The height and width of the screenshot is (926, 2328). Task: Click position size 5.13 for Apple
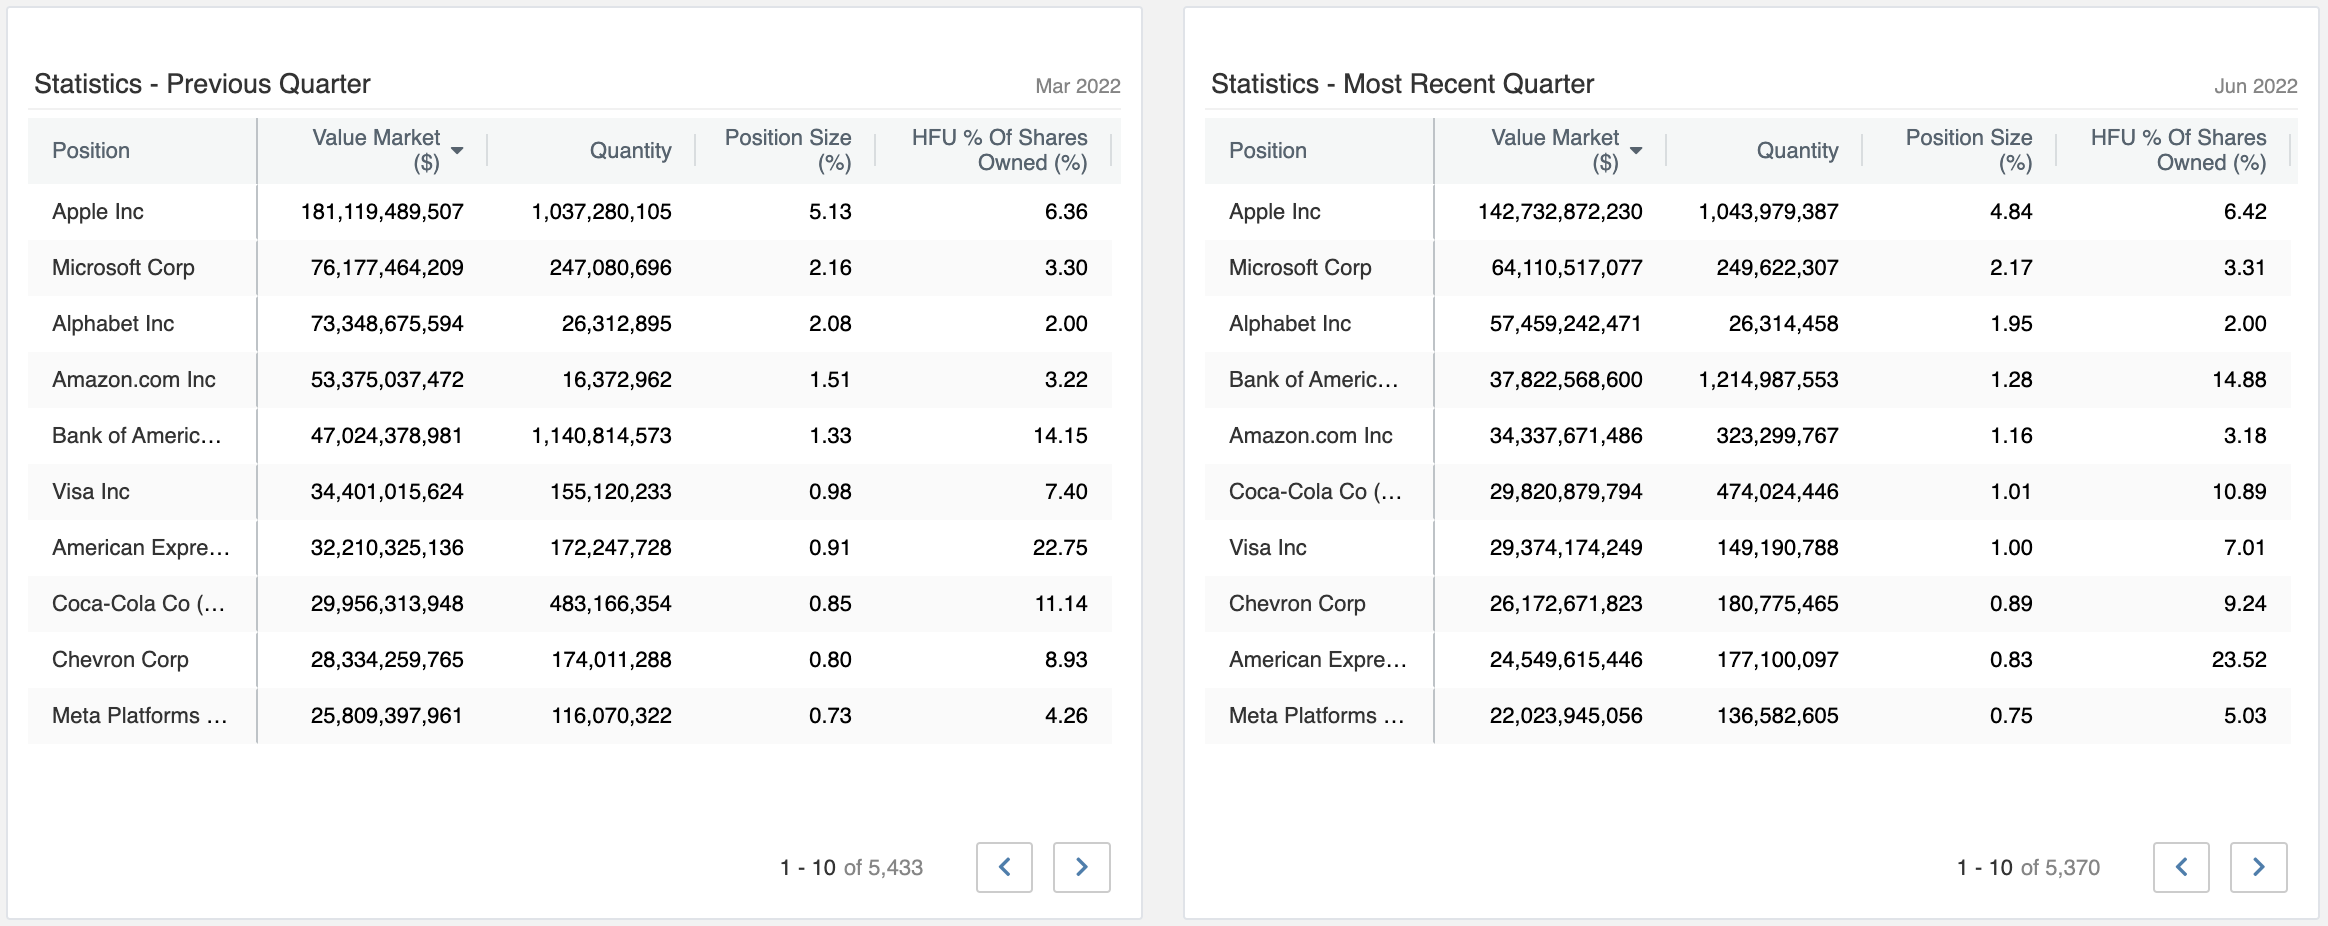pos(830,212)
